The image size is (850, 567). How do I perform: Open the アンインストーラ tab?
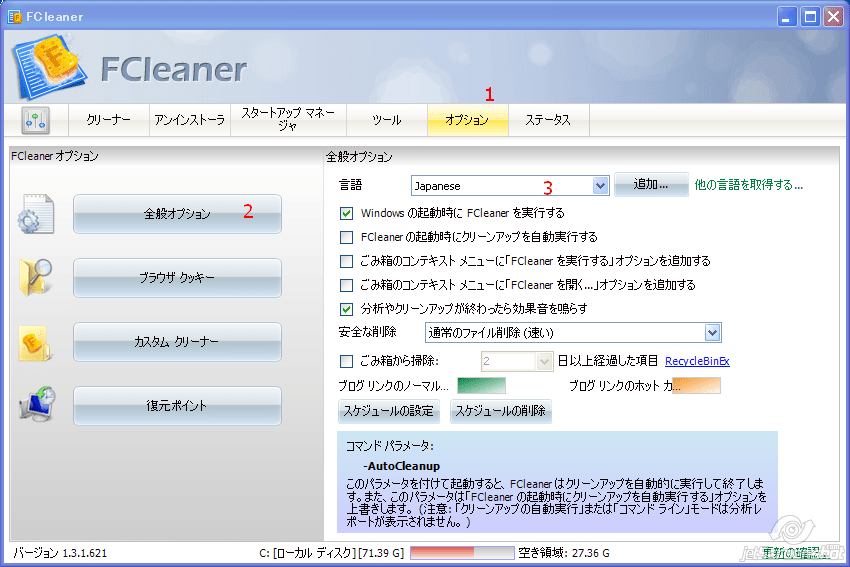(x=190, y=120)
